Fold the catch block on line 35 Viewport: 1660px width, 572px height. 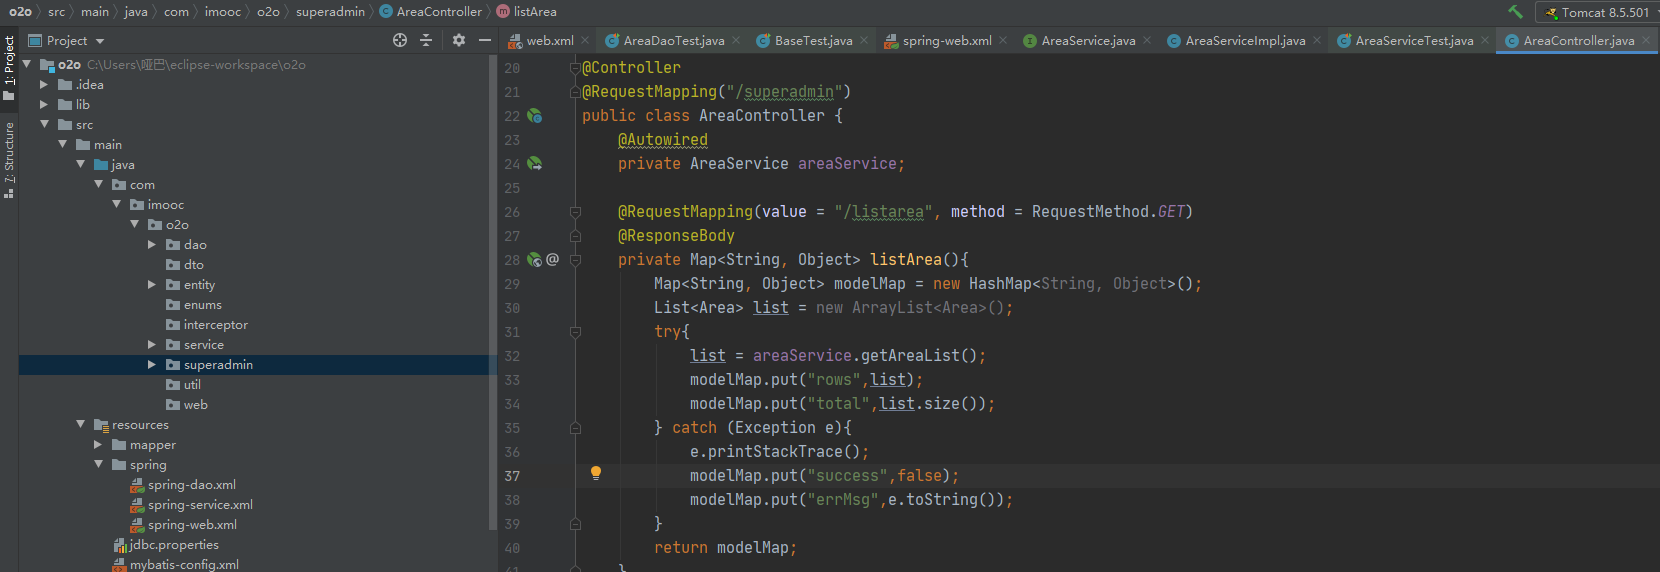click(575, 428)
